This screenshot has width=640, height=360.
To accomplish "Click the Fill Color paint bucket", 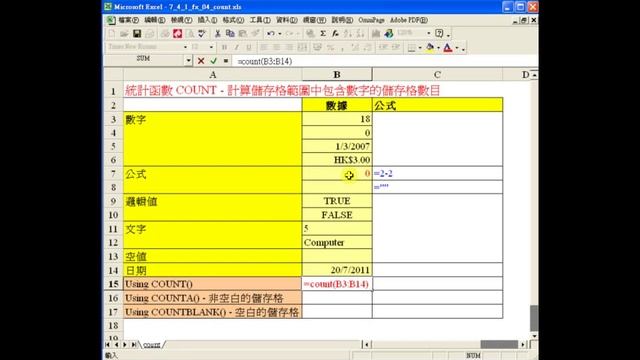I will click(x=430, y=48).
